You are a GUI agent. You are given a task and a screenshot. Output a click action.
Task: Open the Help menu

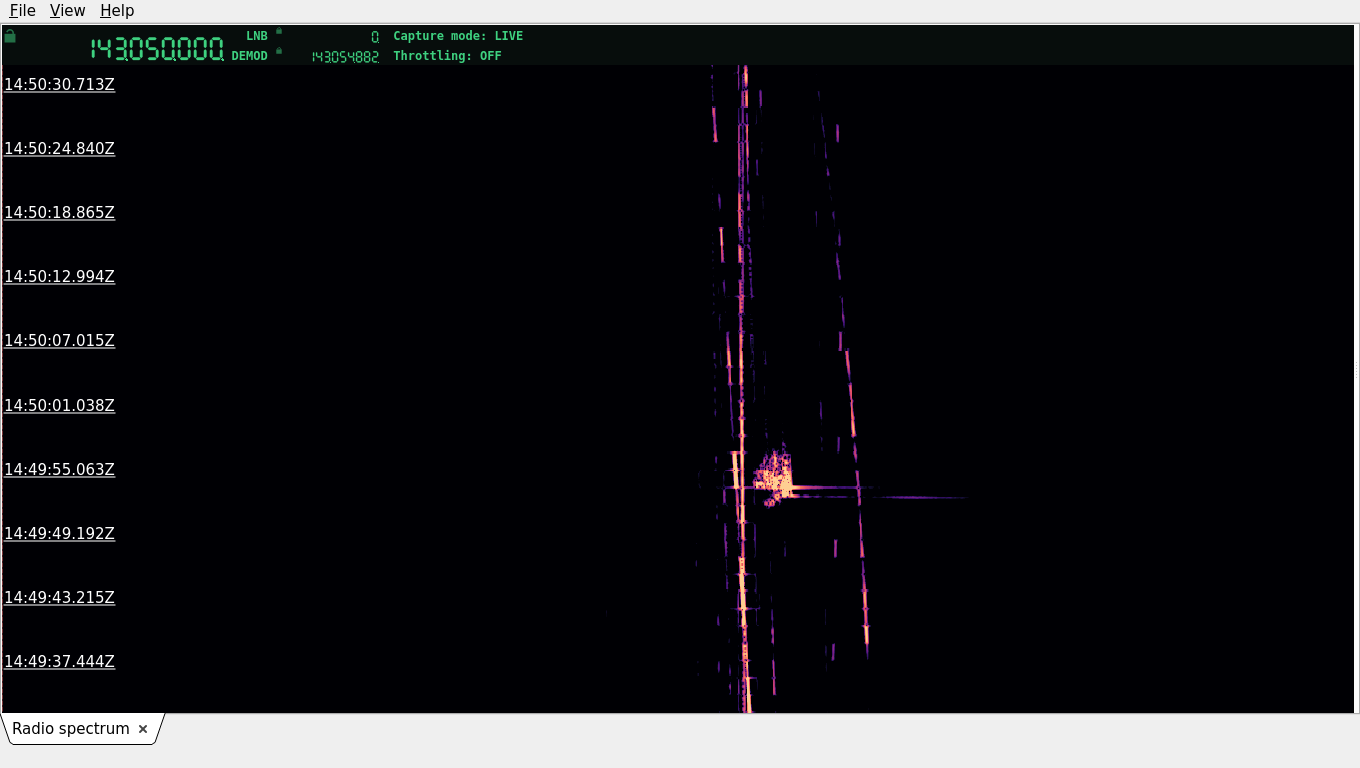coord(117,11)
